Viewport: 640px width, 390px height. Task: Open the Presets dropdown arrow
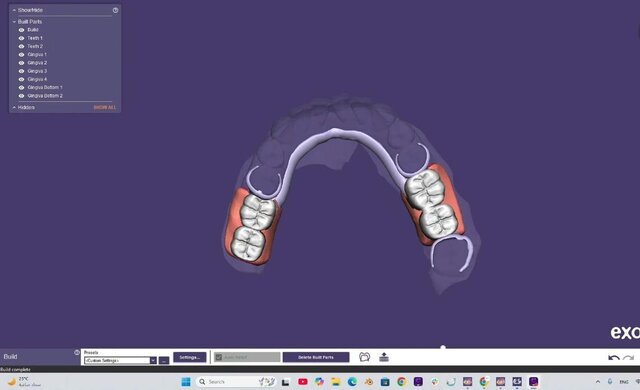153,360
